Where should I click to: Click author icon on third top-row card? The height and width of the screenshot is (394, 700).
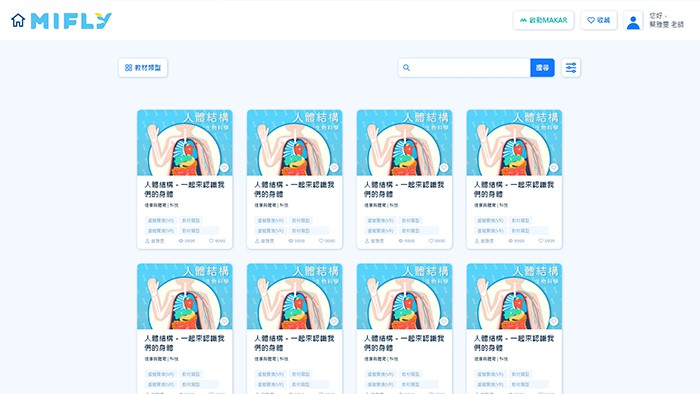tap(367, 241)
